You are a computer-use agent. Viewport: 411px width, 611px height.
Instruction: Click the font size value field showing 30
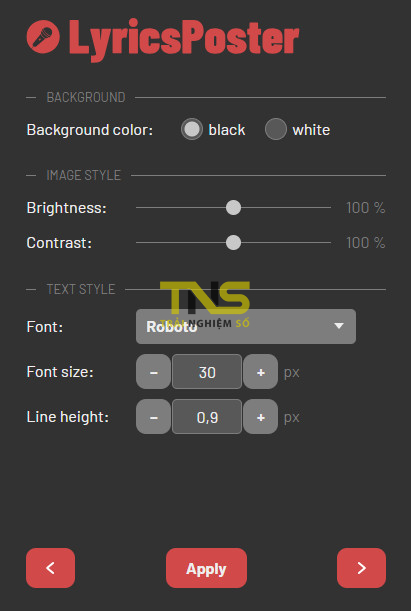click(x=207, y=372)
